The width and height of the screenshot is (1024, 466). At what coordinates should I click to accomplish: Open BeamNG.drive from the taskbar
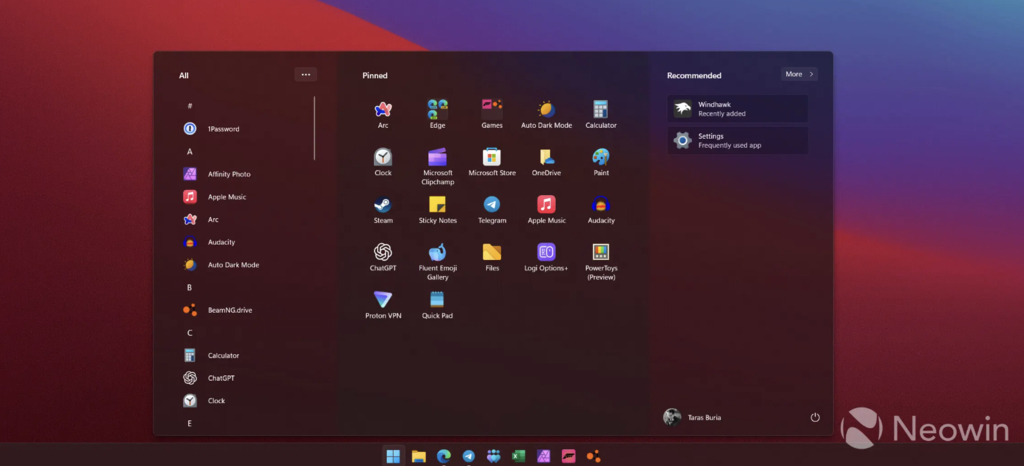coord(594,456)
